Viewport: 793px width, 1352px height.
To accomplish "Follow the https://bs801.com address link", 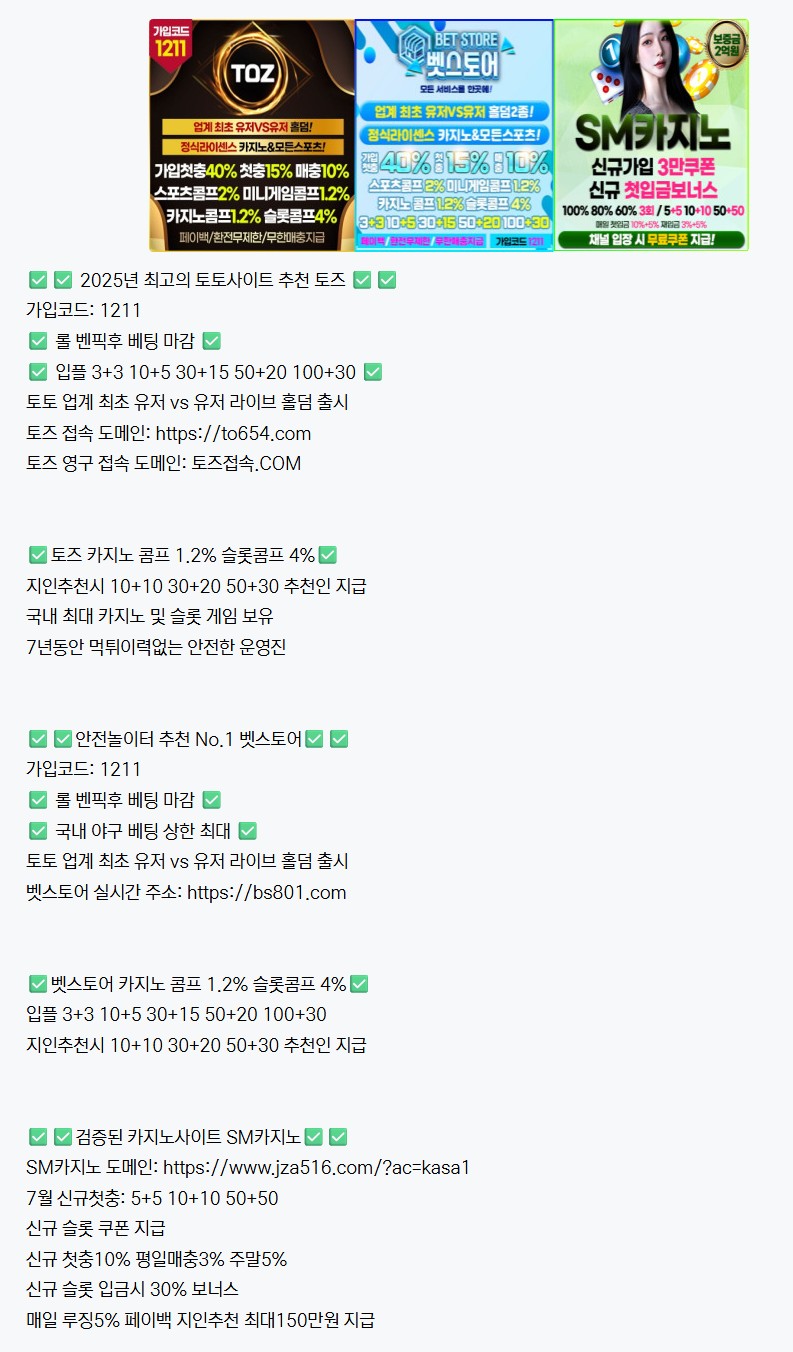I will click(x=267, y=892).
